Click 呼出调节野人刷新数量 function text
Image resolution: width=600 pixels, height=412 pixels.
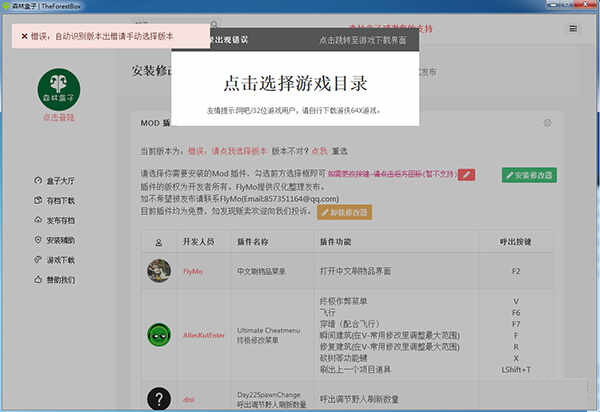coord(359,399)
